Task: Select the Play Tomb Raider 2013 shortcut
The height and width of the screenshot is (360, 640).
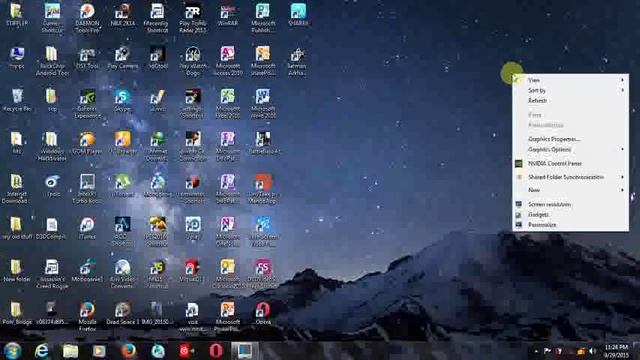Action: pyautogui.click(x=192, y=17)
